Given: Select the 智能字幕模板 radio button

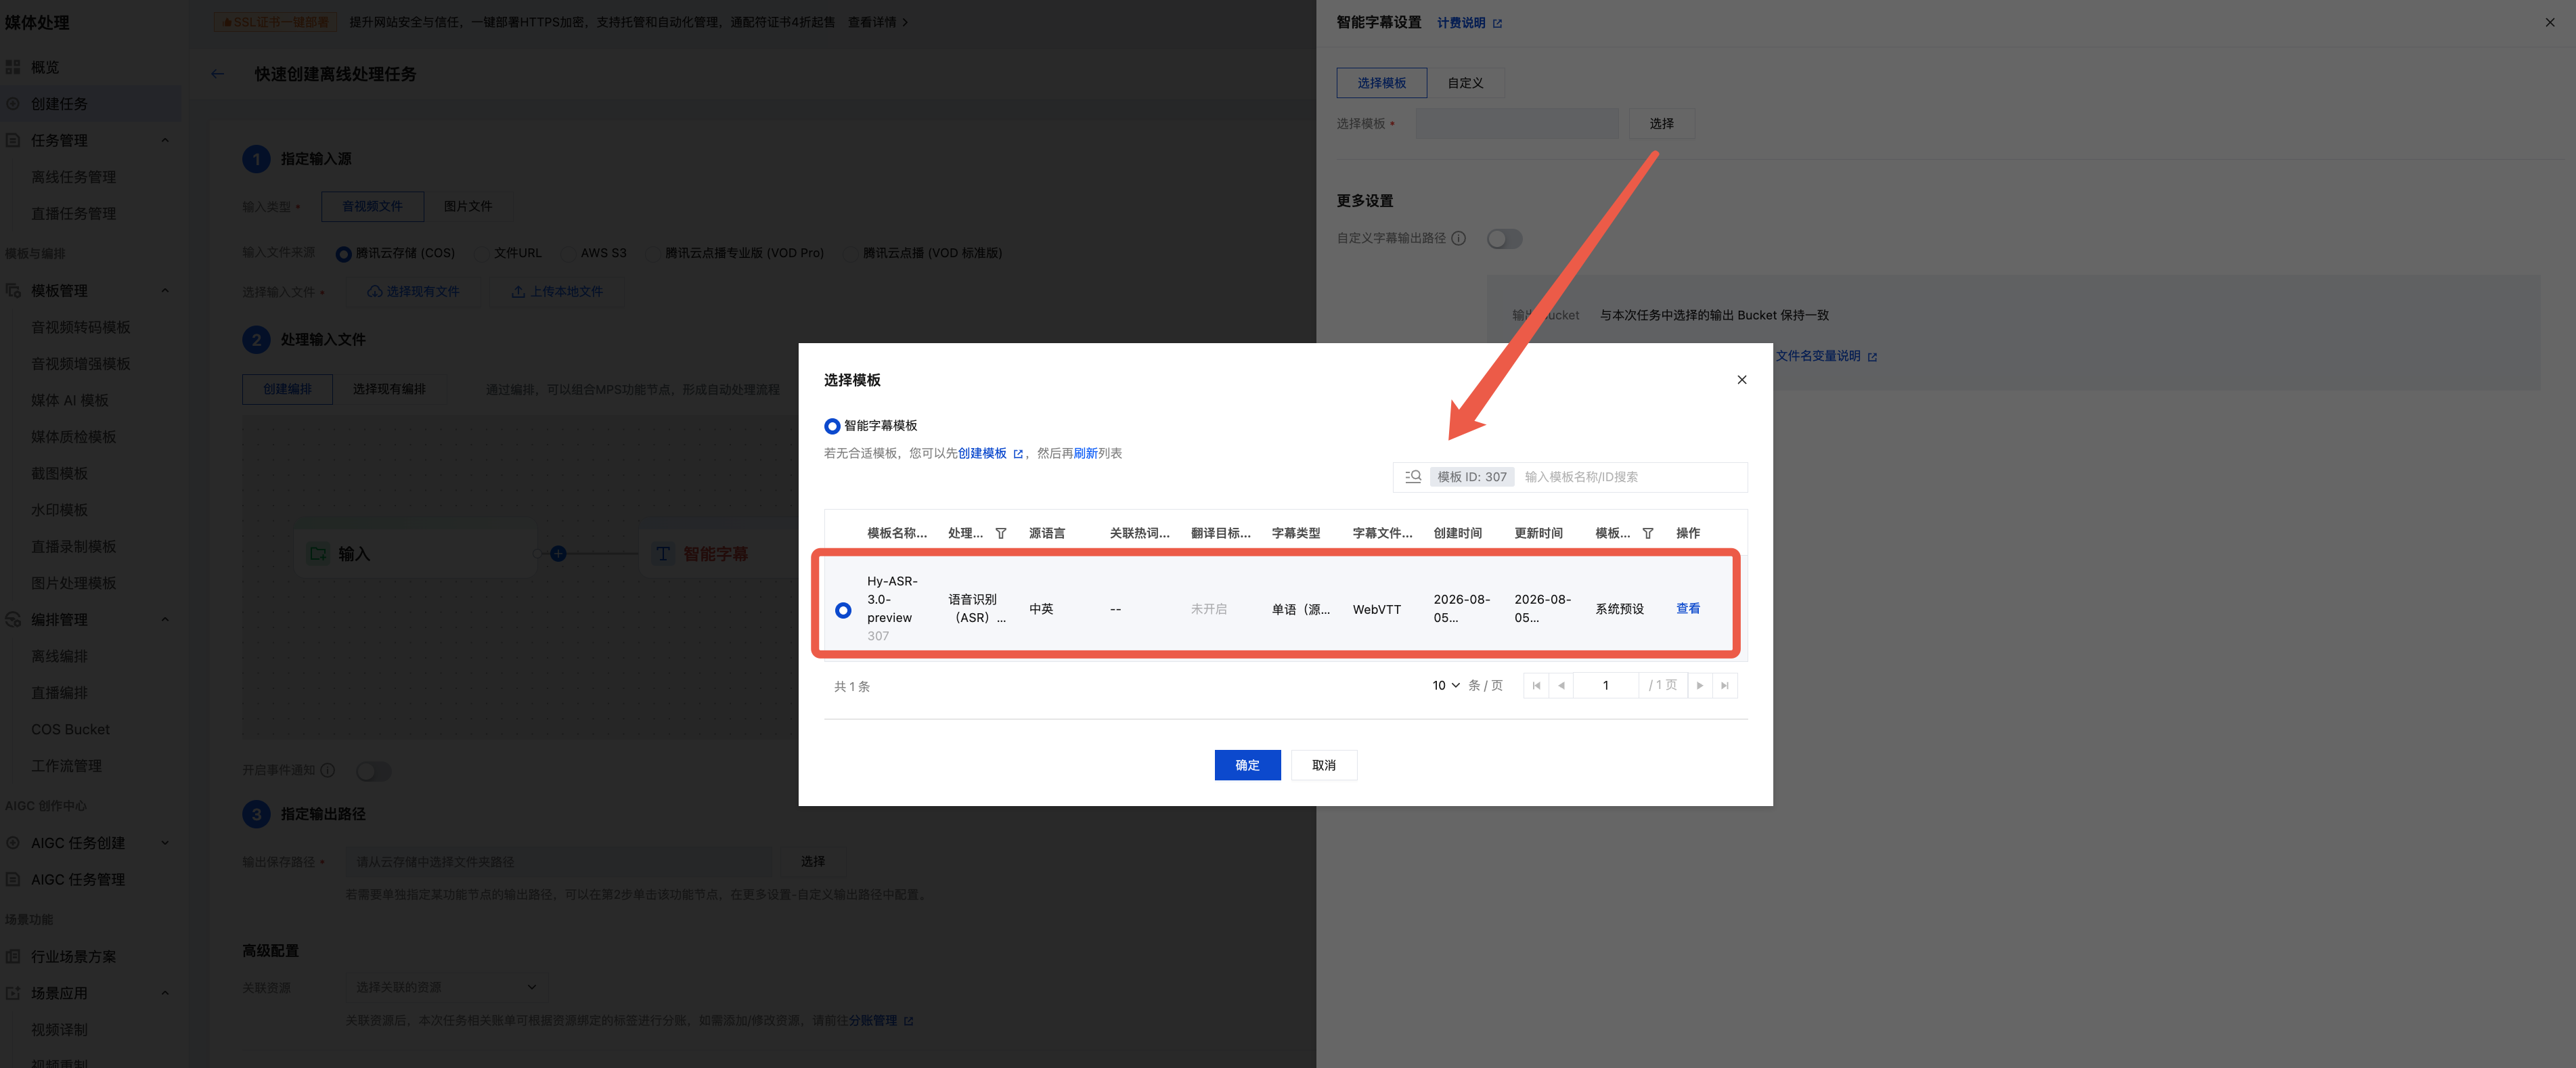Looking at the screenshot, I should (x=832, y=426).
